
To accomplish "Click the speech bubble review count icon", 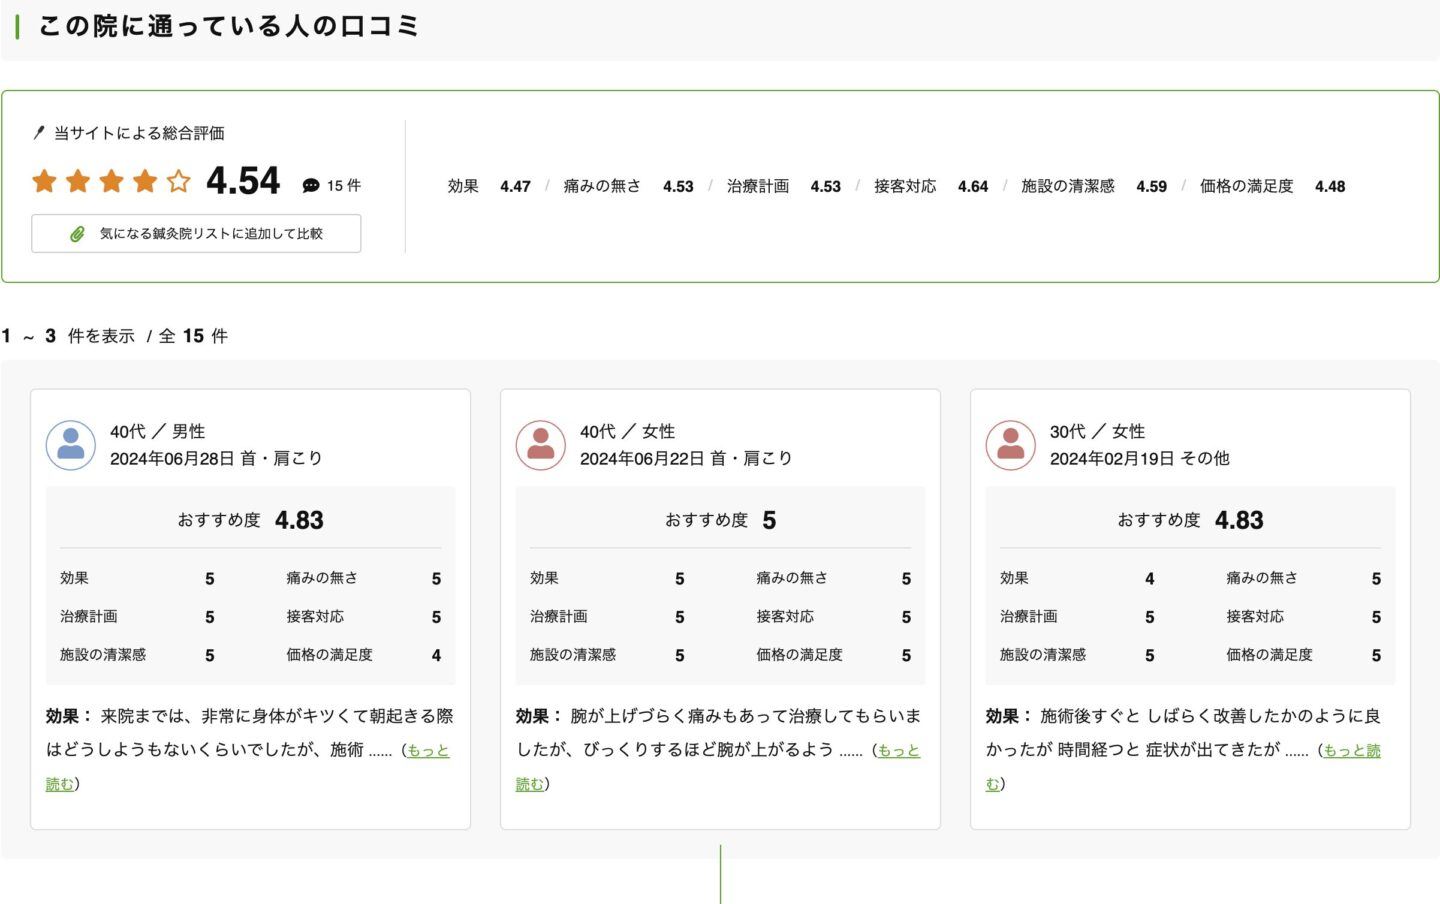I will pyautogui.click(x=311, y=186).
